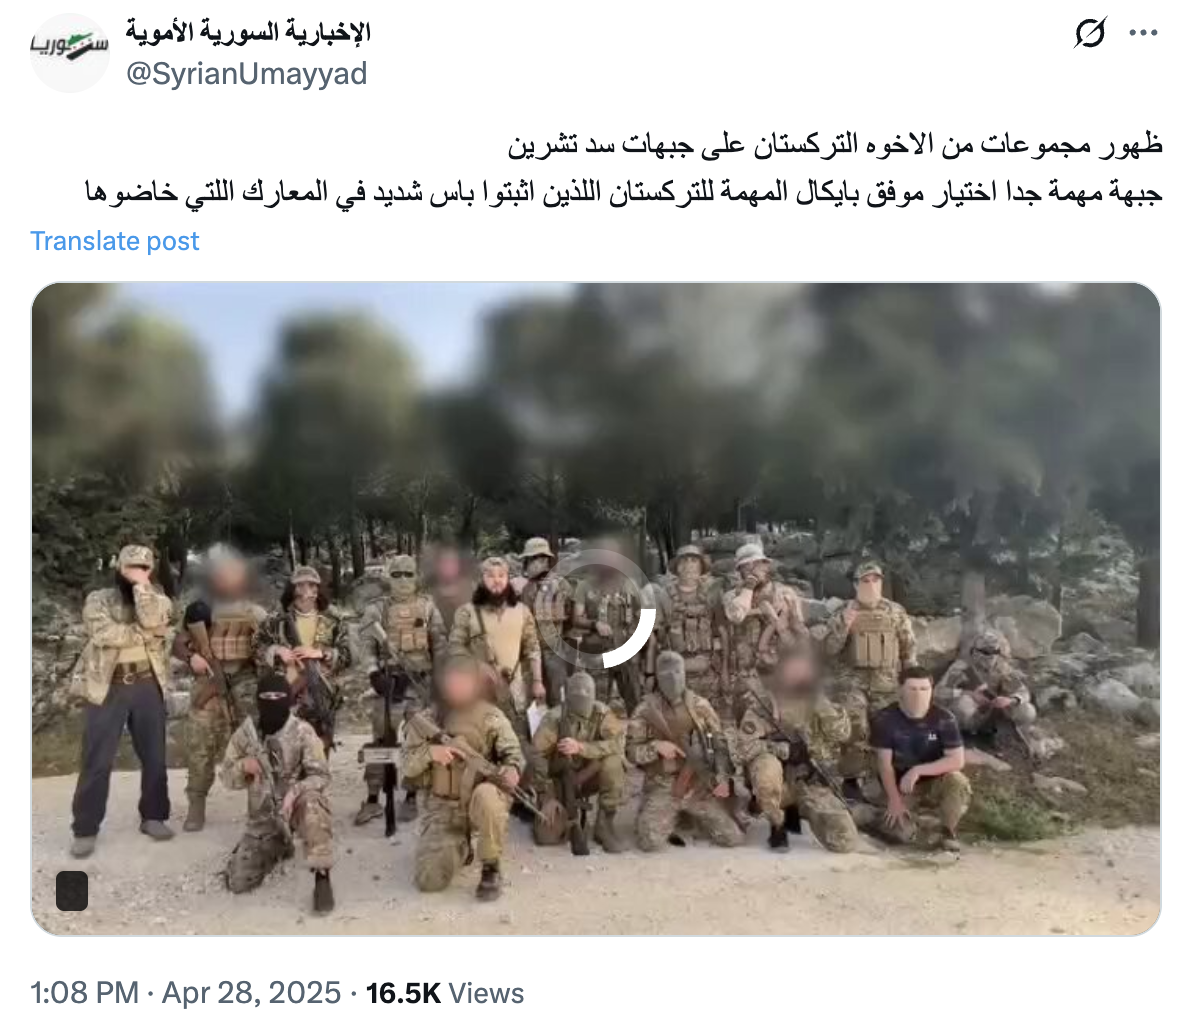Open the embedded video of the group
Screen dimensions: 1188x1034
tap(596, 609)
